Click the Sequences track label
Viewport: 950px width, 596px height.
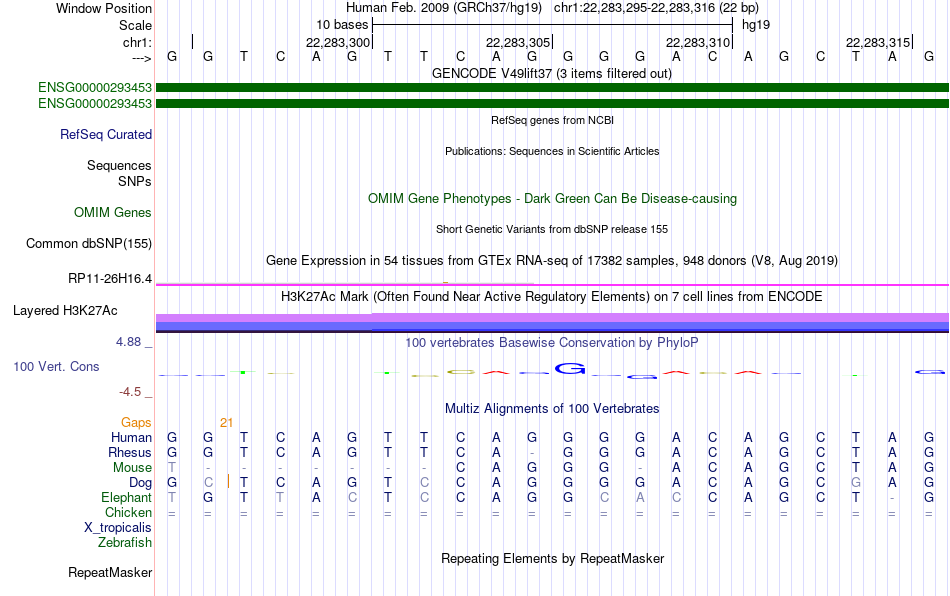pyautogui.click(x=119, y=165)
